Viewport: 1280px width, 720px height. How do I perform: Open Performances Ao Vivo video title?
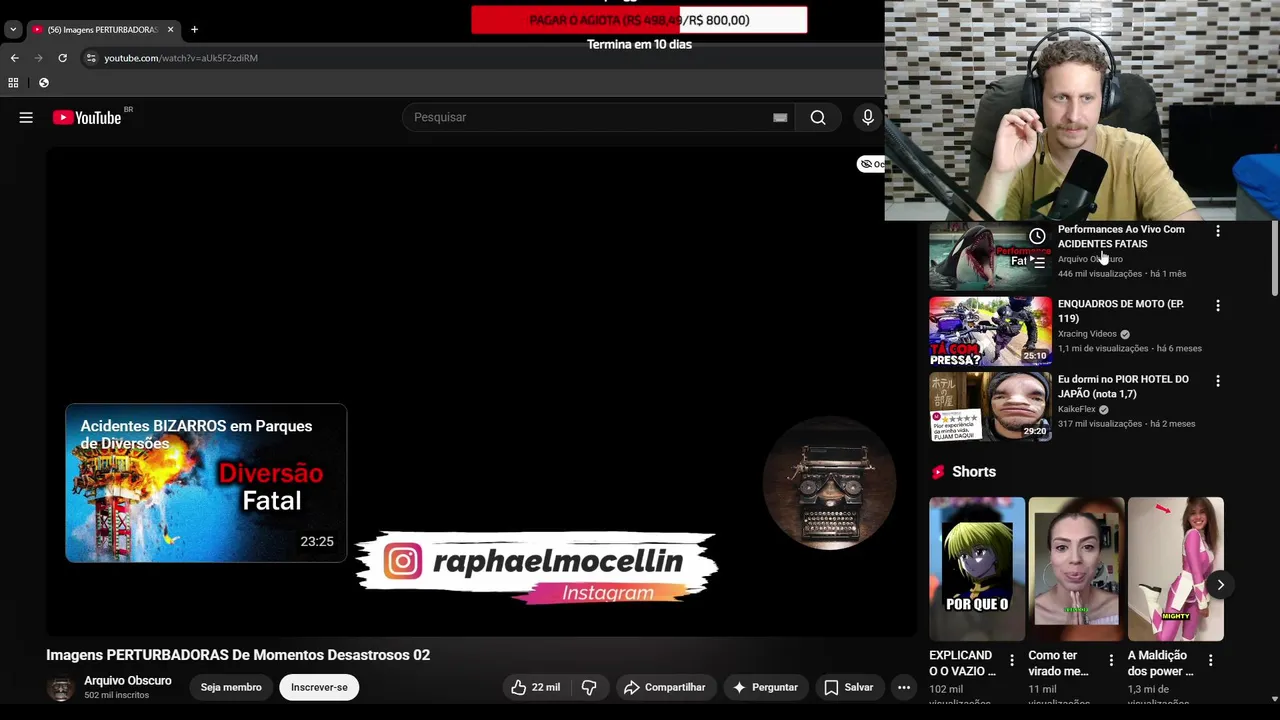pyautogui.click(x=1121, y=237)
